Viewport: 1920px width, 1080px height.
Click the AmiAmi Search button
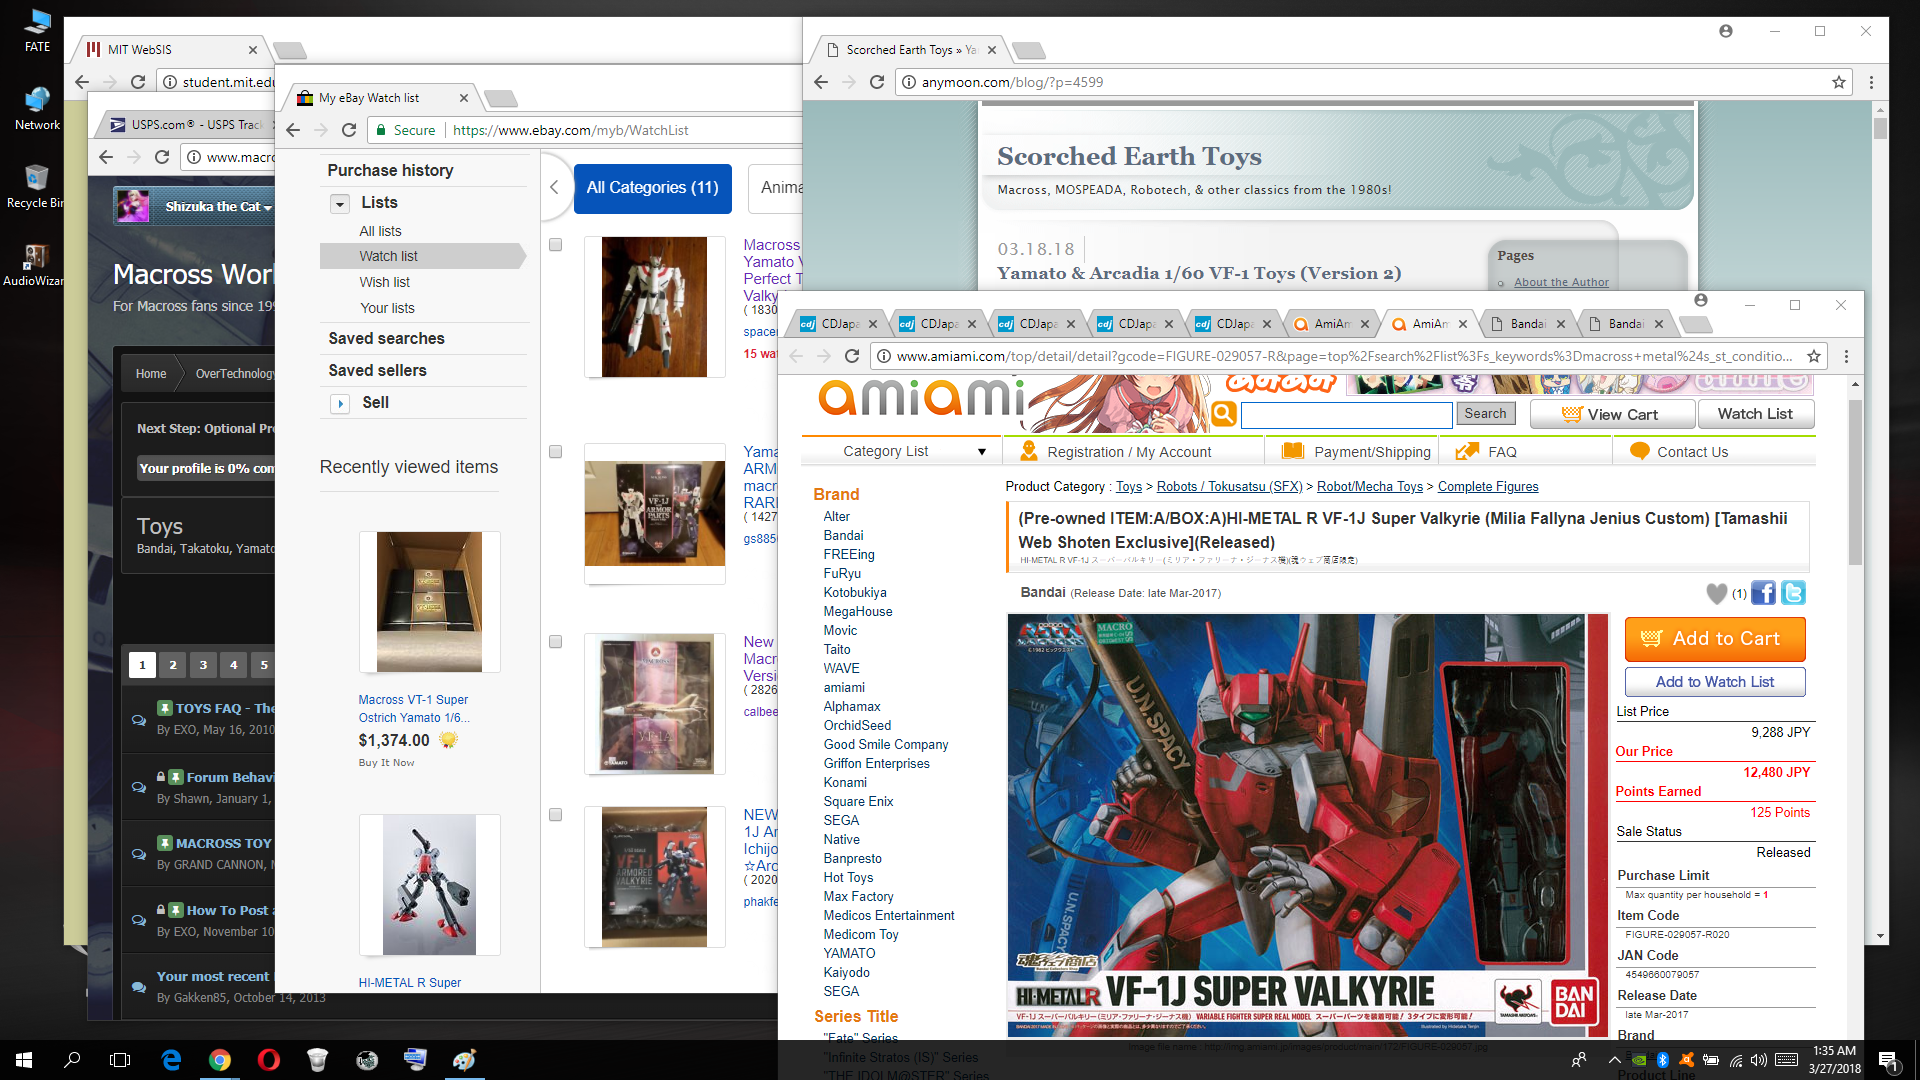1485,413
